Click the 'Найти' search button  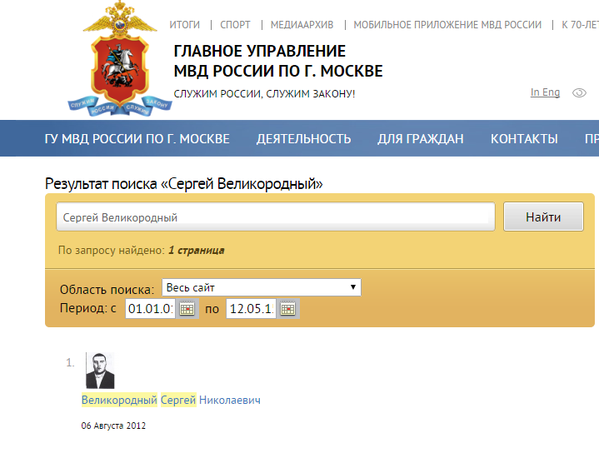[543, 217]
